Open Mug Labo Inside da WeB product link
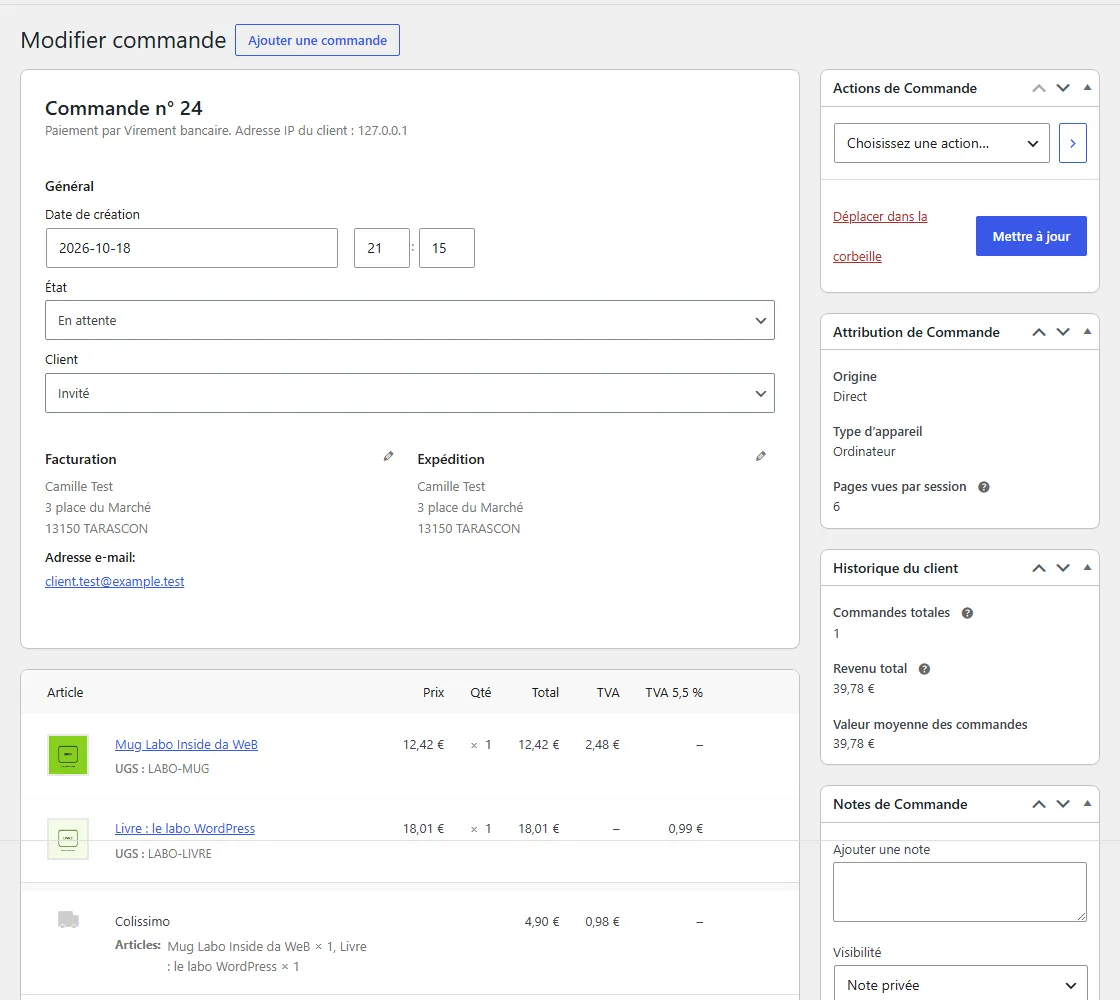1120x1000 pixels. click(x=186, y=744)
